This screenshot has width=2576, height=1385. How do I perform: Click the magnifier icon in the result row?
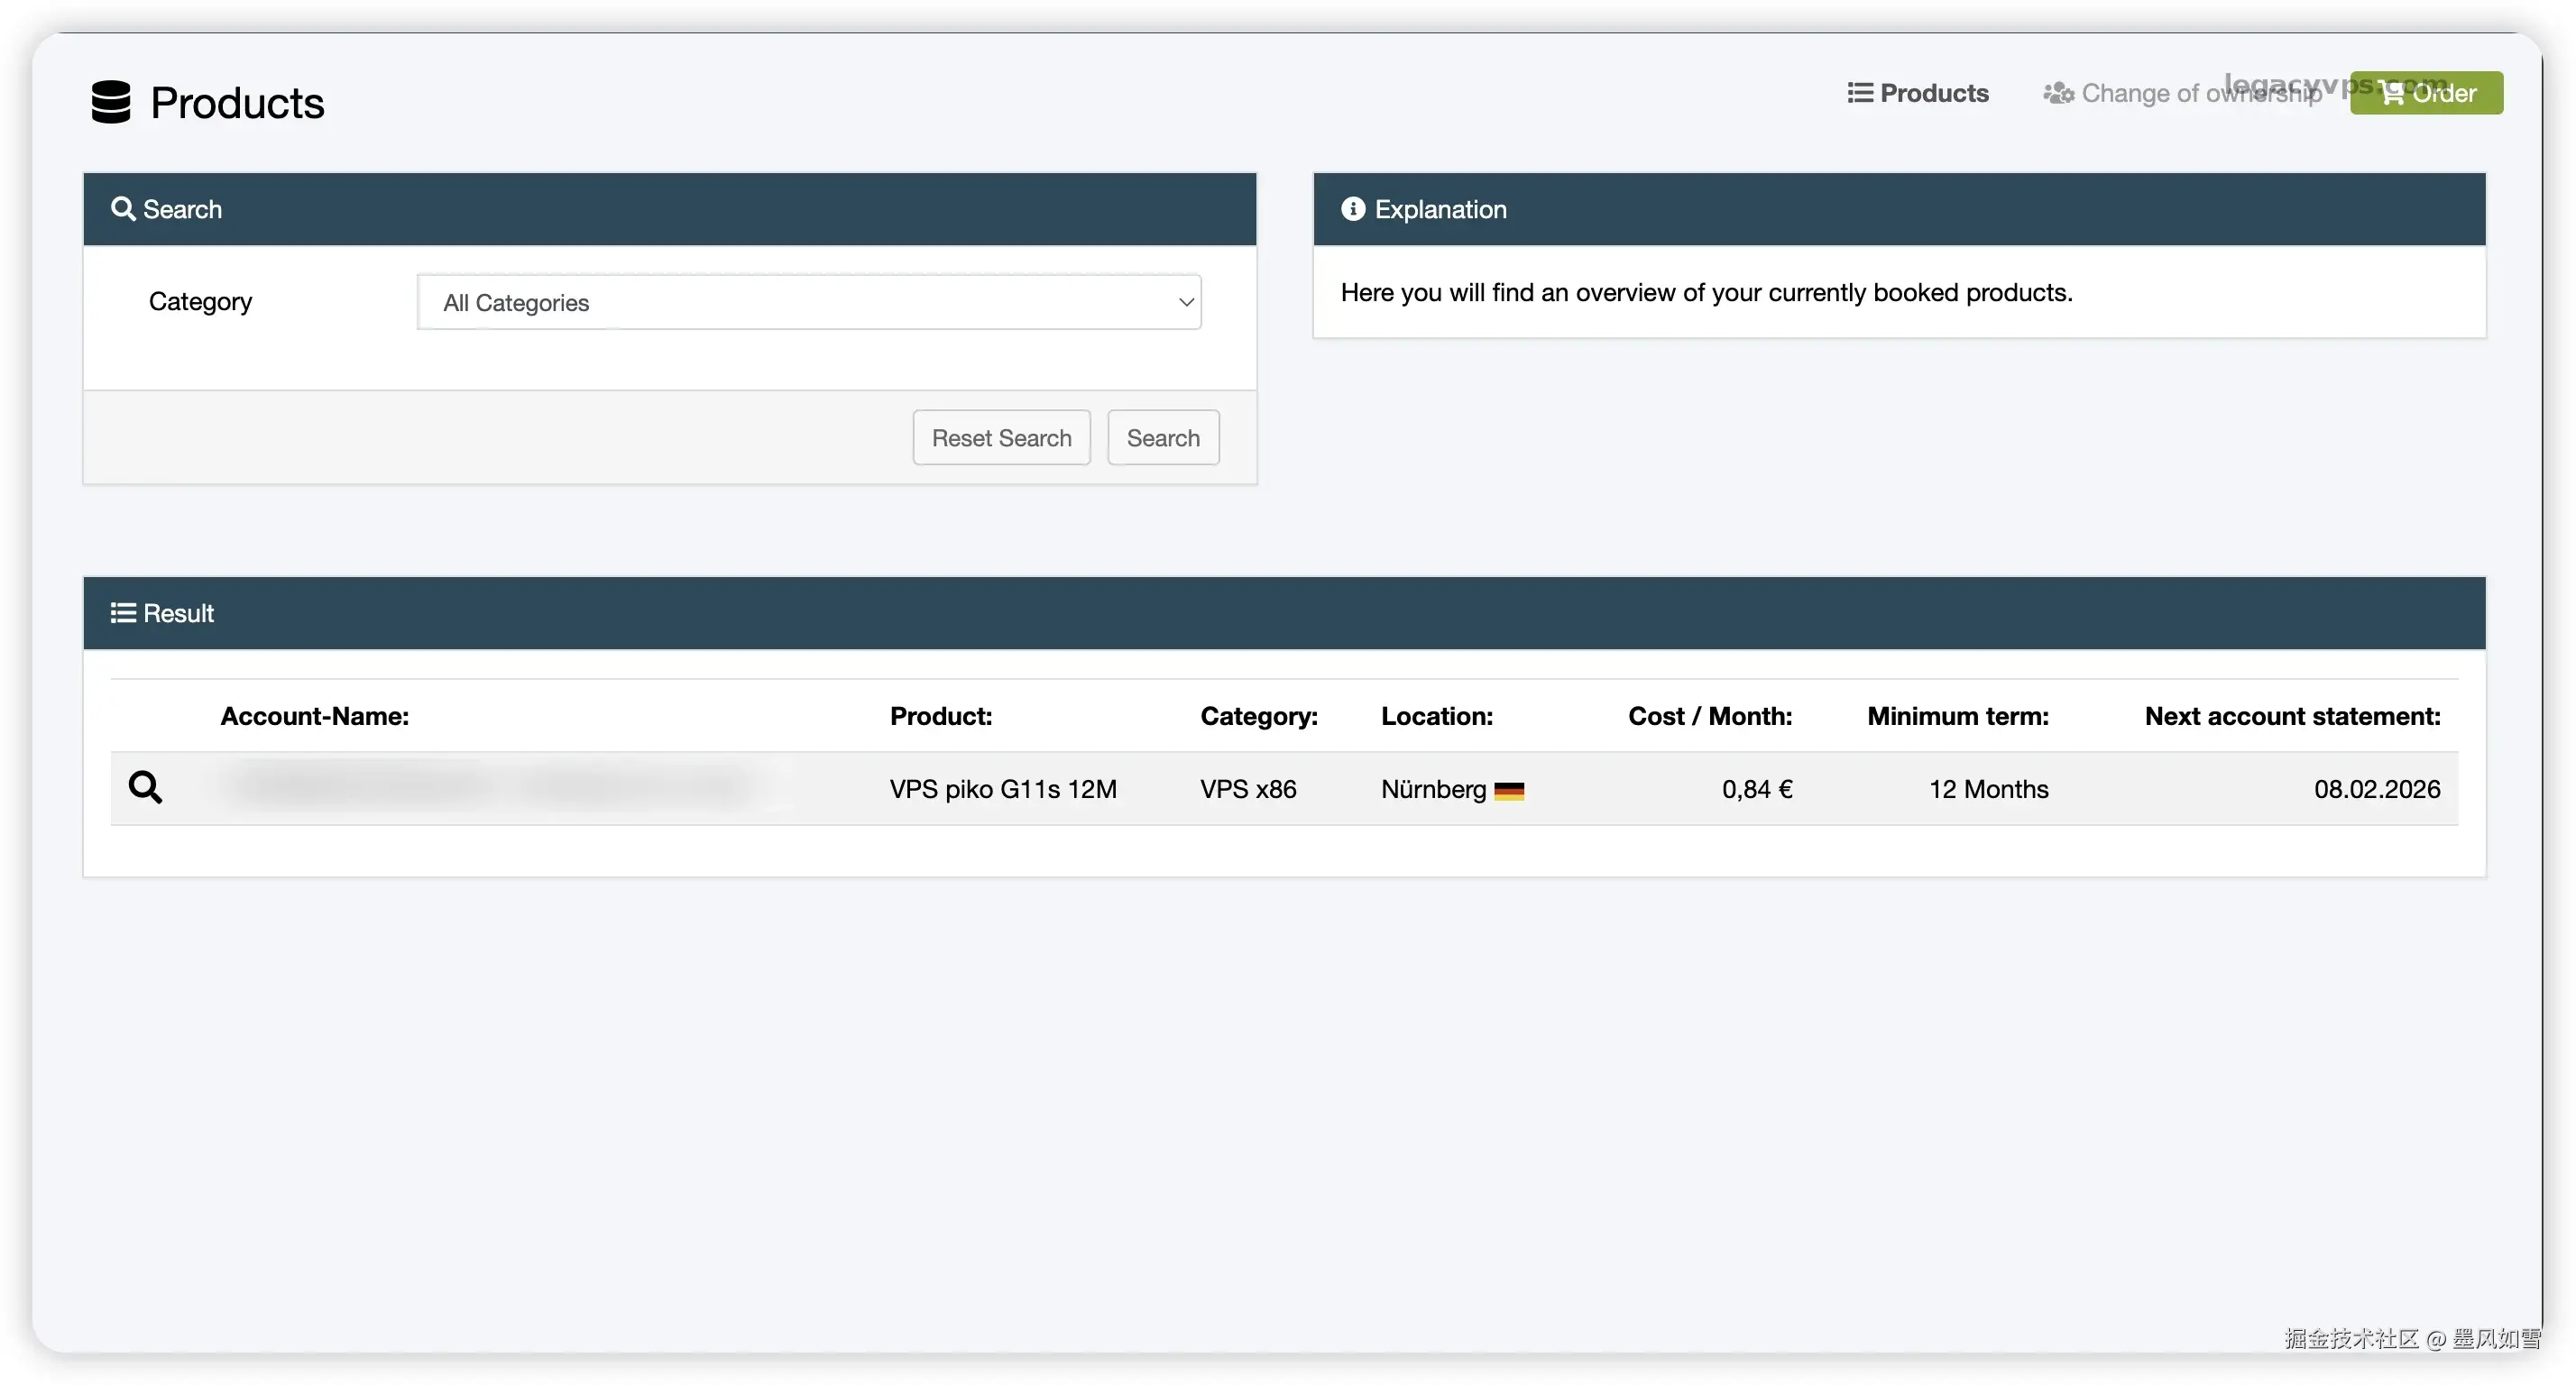point(146,788)
